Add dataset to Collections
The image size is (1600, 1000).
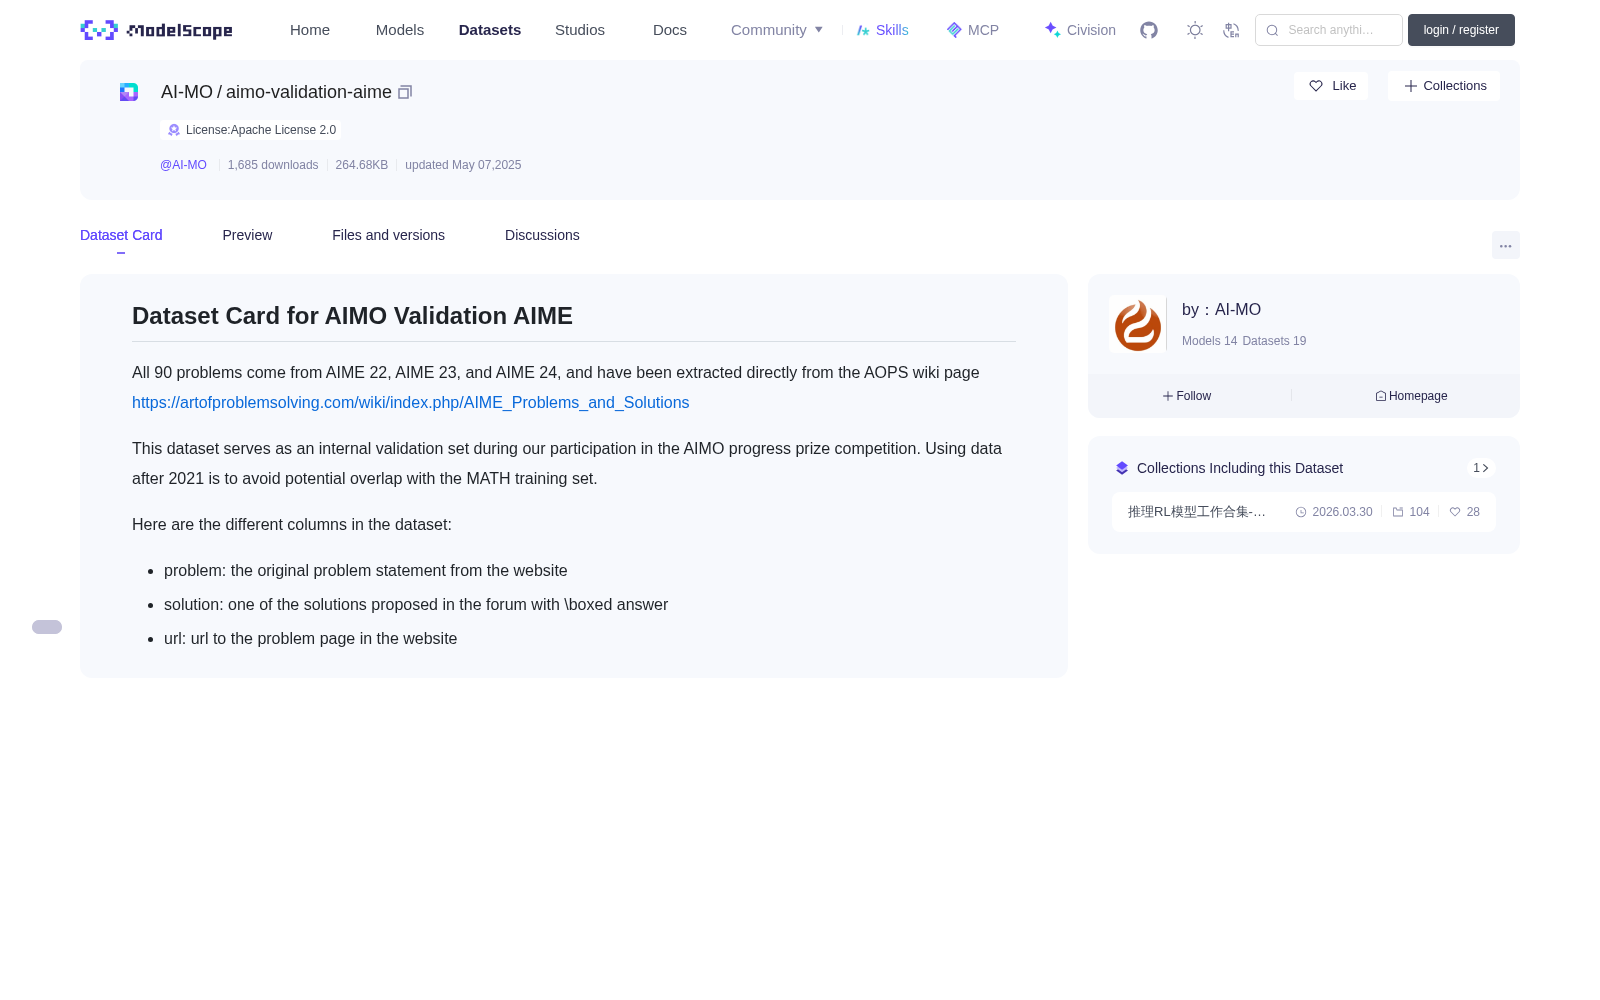click(1444, 86)
